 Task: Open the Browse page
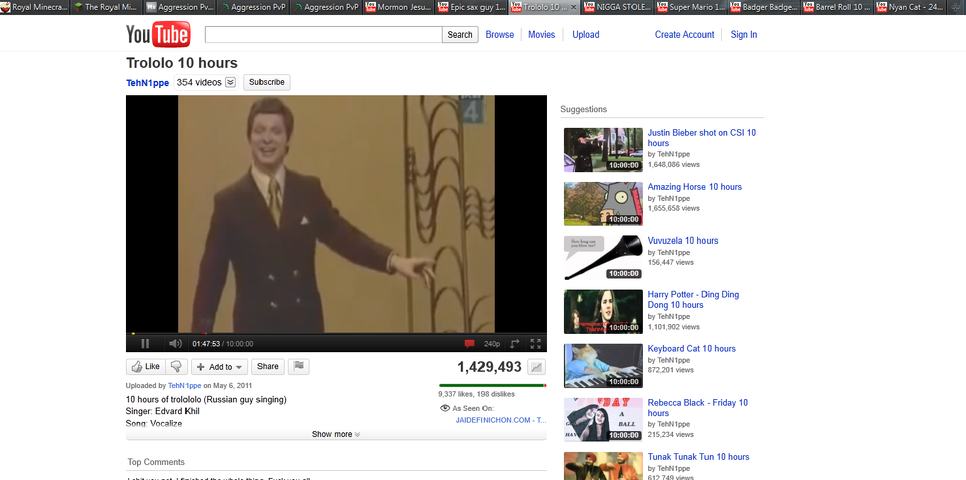tap(500, 35)
